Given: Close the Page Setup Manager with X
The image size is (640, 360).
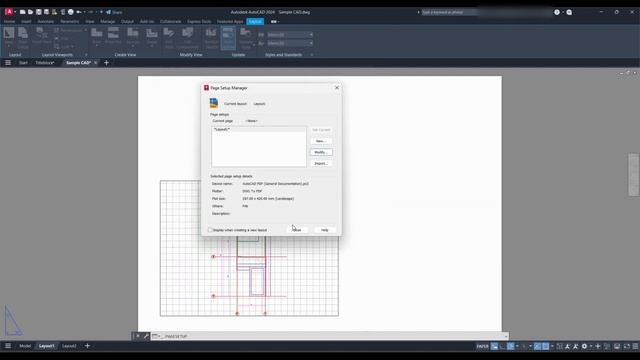Looking at the screenshot, I should pos(337,88).
